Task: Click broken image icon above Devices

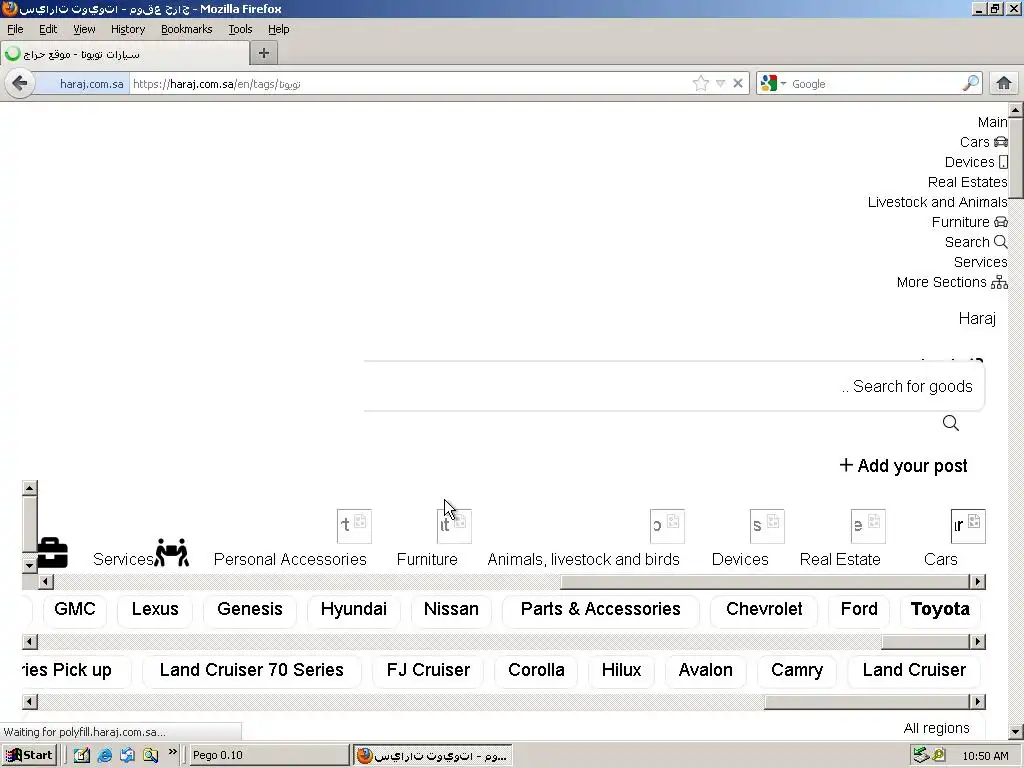Action: (x=767, y=526)
